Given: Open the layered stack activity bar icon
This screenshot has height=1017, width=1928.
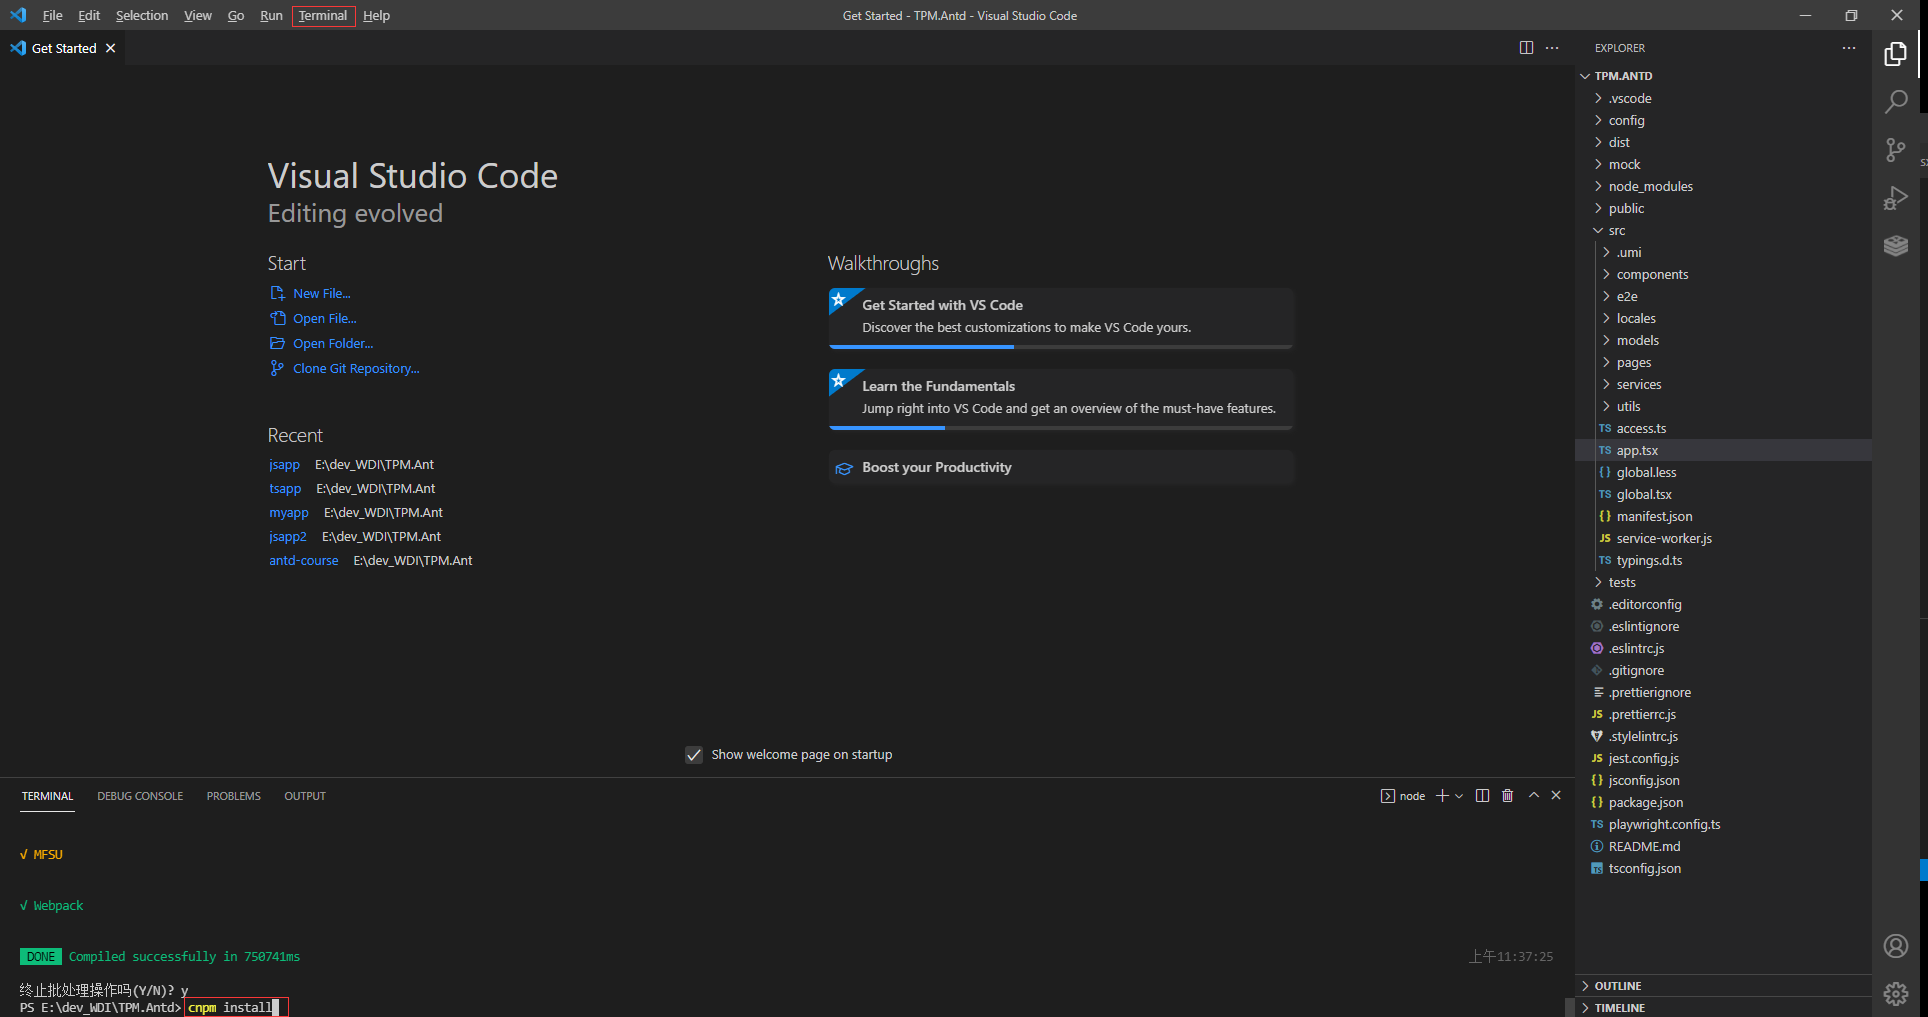Looking at the screenshot, I should 1895,246.
